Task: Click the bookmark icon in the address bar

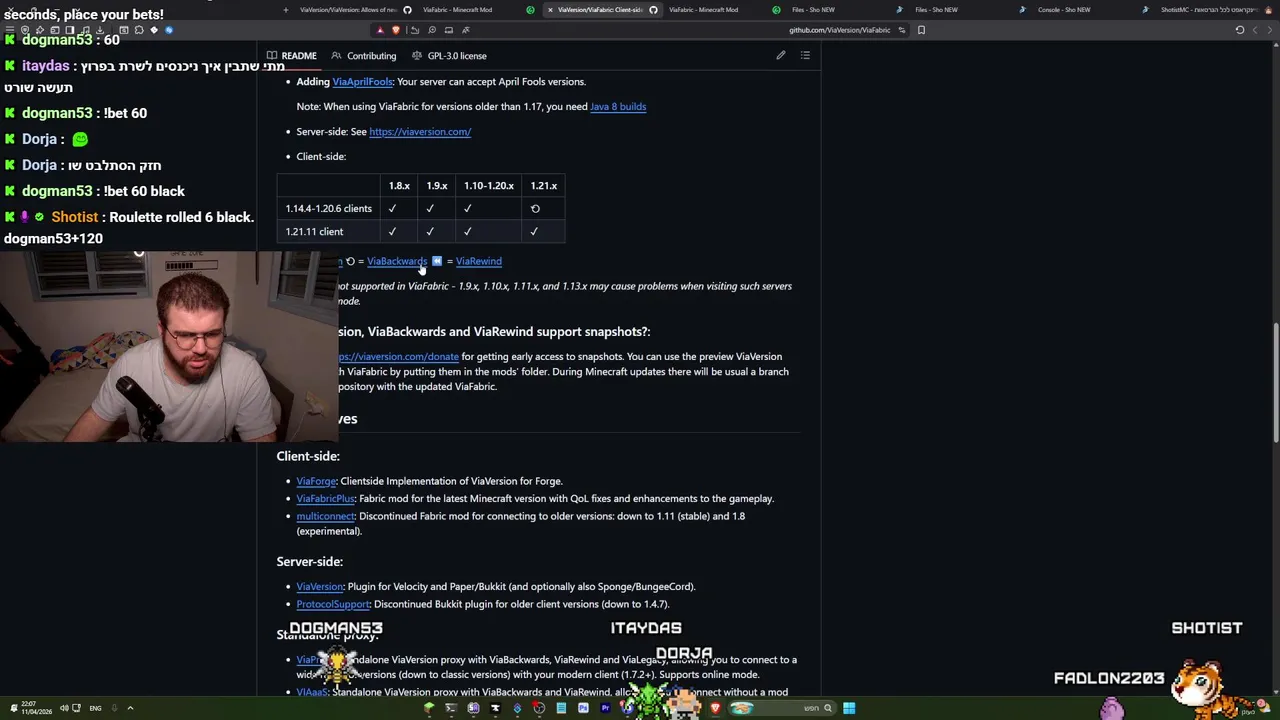Action: [921, 30]
